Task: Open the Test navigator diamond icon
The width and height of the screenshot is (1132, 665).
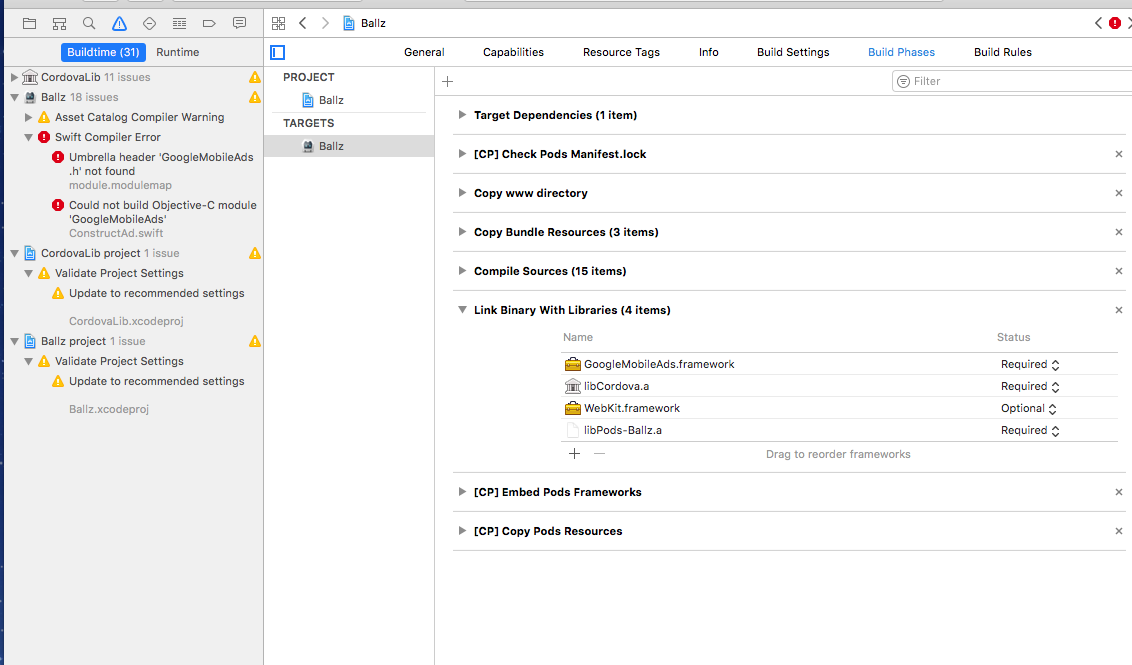Action: coord(150,23)
